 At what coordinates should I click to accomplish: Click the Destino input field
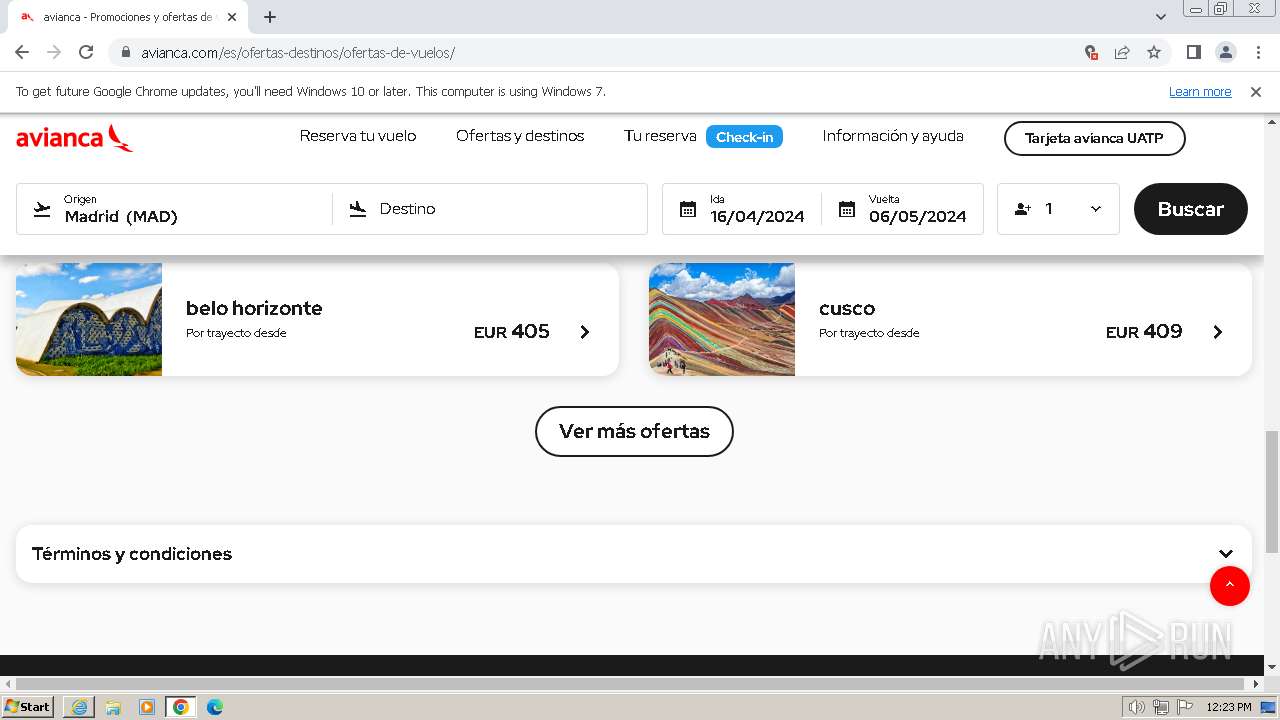[490, 209]
